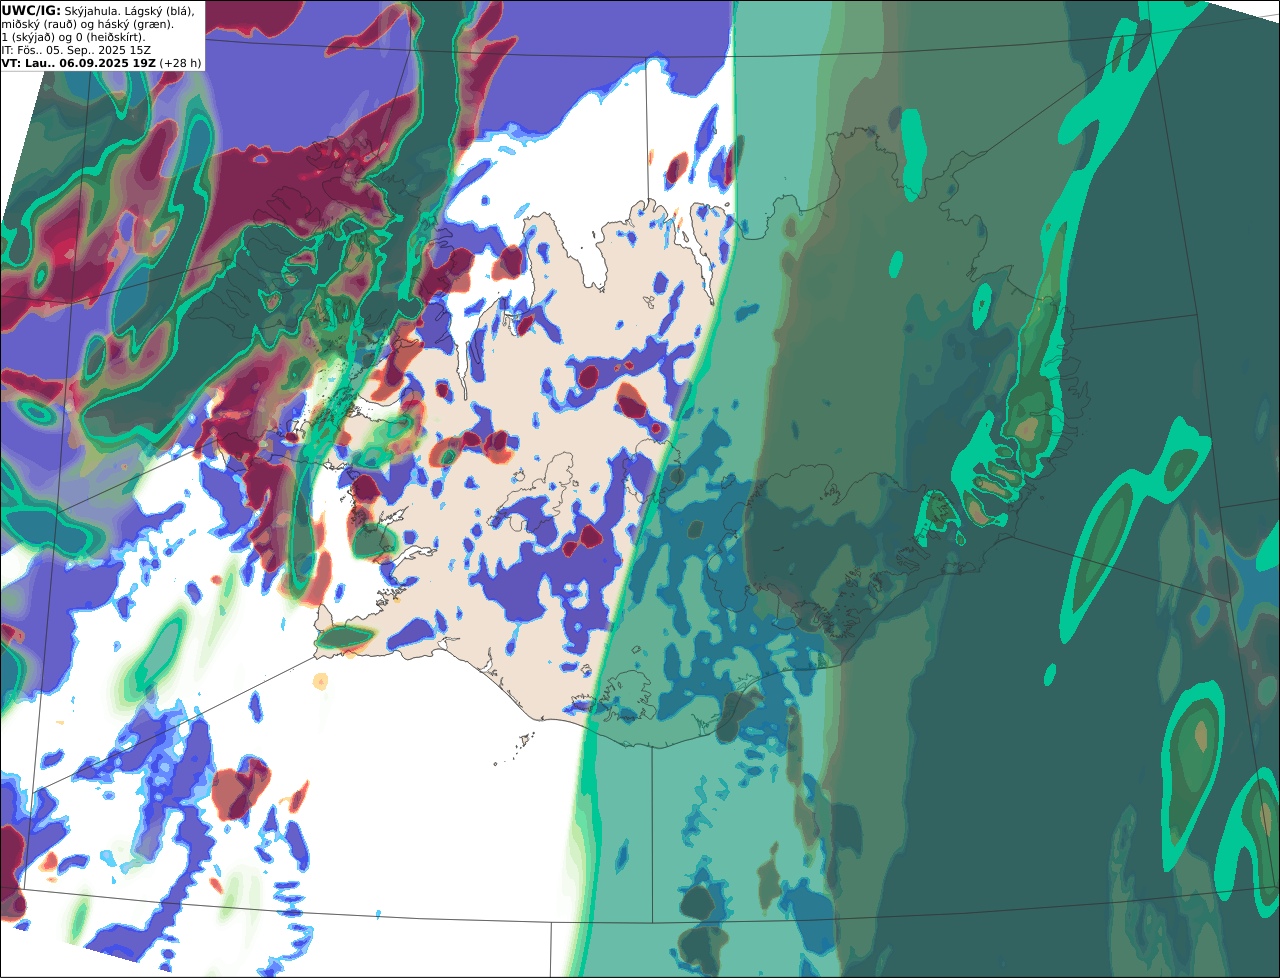Click the "VT: Lau.. 06.09.2025 19Z" valid time
The width and height of the screenshot is (1280, 978).
click(x=79, y=63)
